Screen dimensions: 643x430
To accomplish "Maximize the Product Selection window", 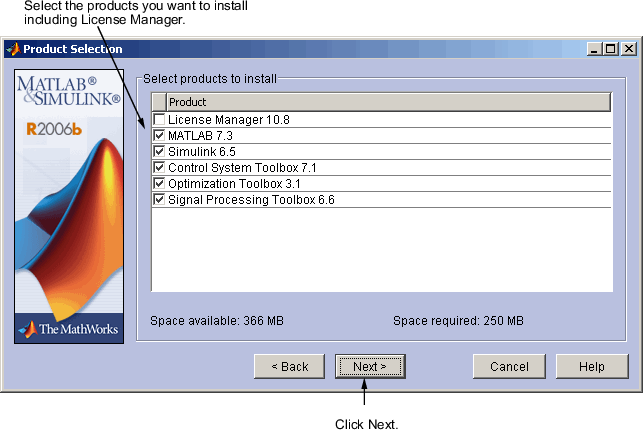I will [x=611, y=49].
